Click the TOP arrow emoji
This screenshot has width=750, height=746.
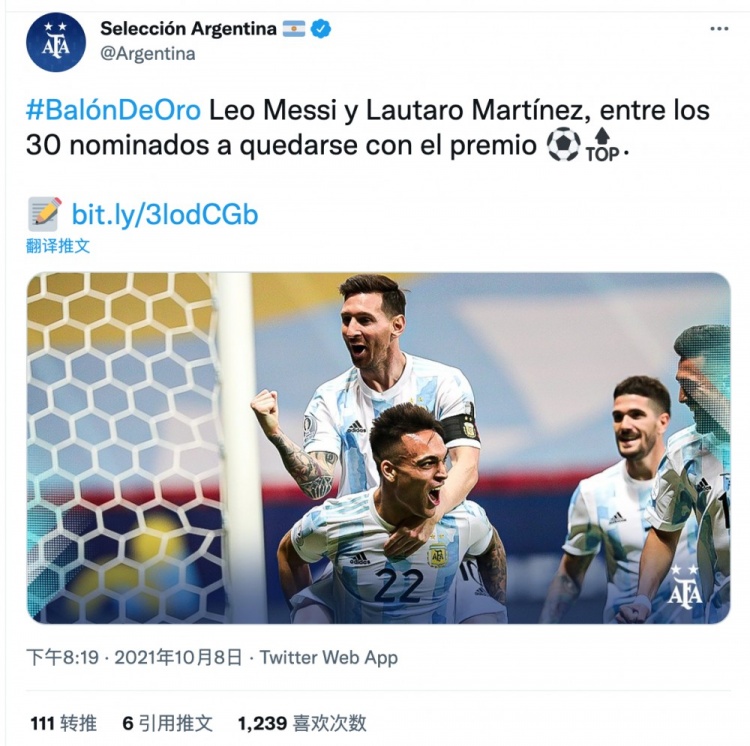603,144
